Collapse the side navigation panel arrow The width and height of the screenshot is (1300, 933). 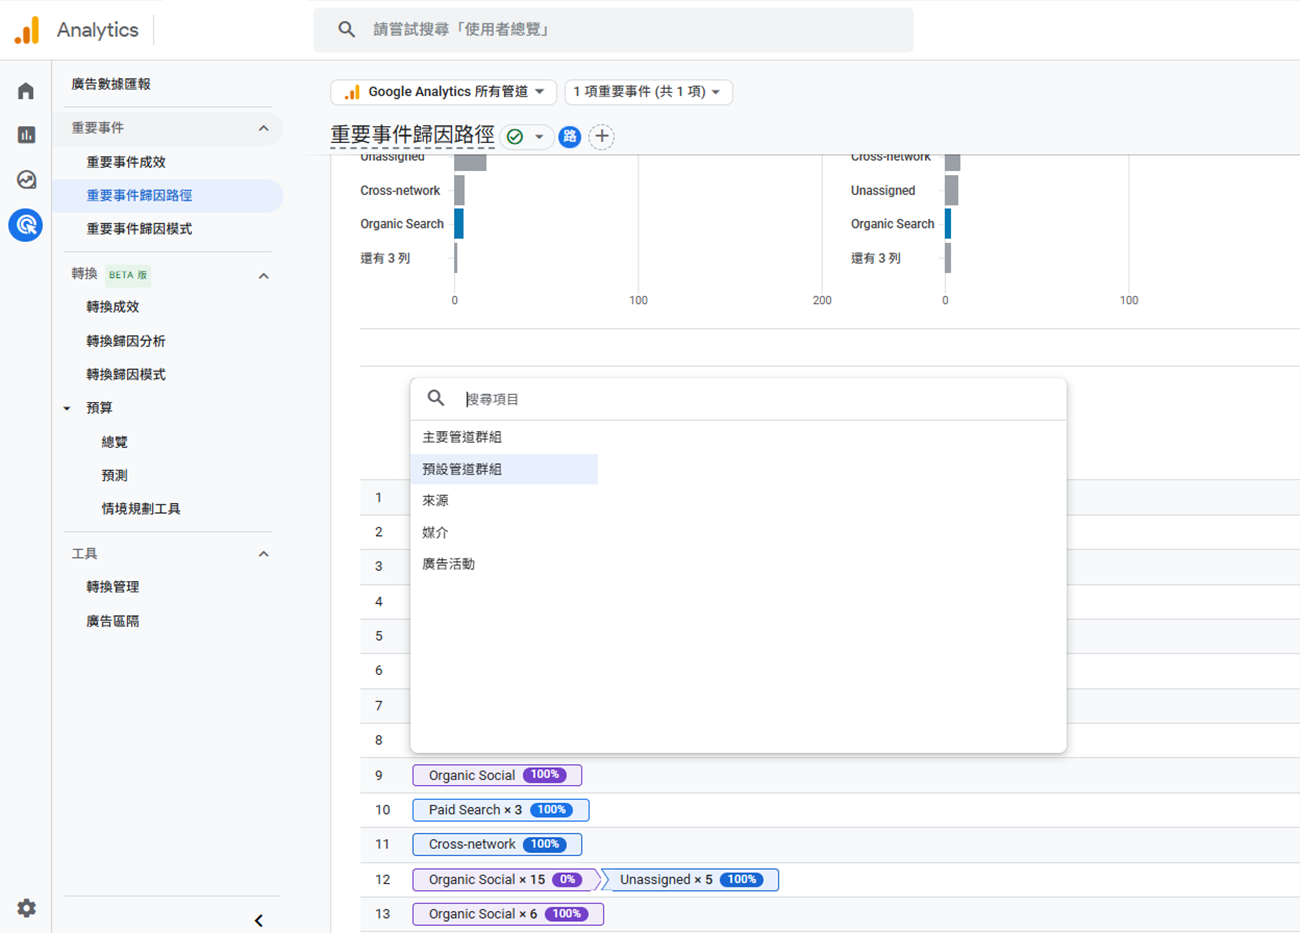[258, 920]
